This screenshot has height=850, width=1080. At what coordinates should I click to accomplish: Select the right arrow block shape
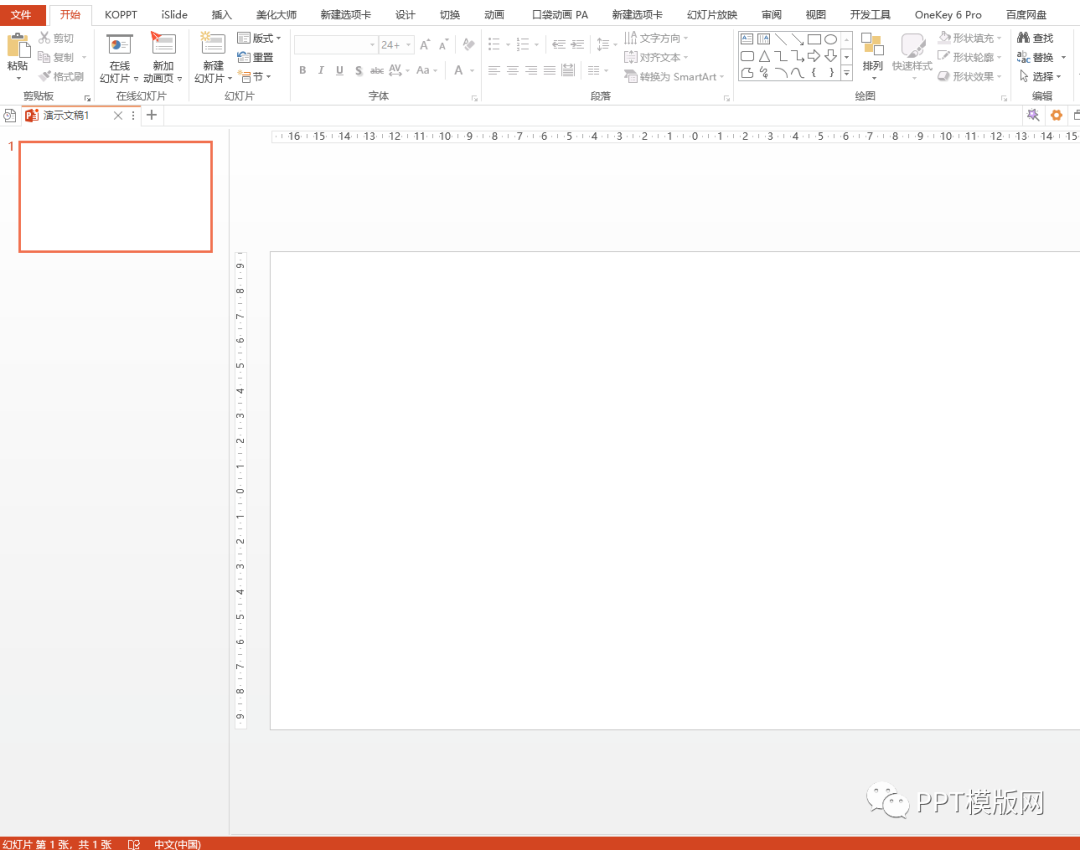click(814, 56)
